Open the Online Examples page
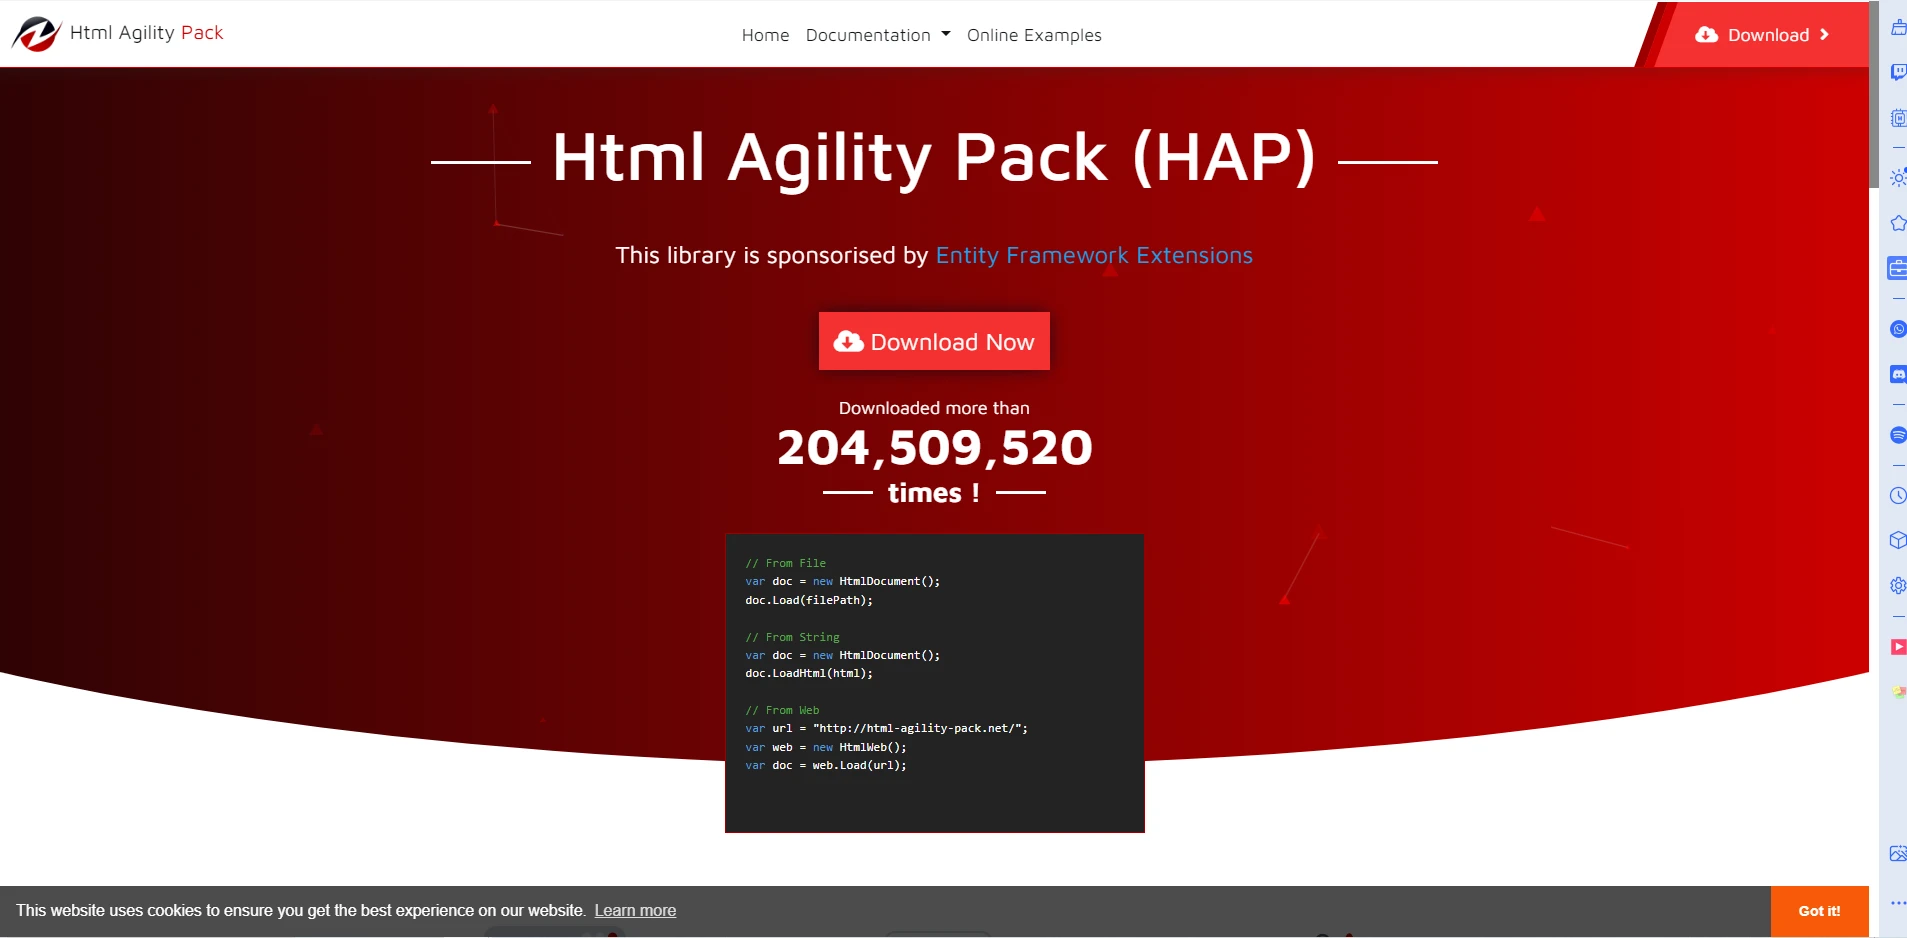The width and height of the screenshot is (1907, 938). [1034, 35]
